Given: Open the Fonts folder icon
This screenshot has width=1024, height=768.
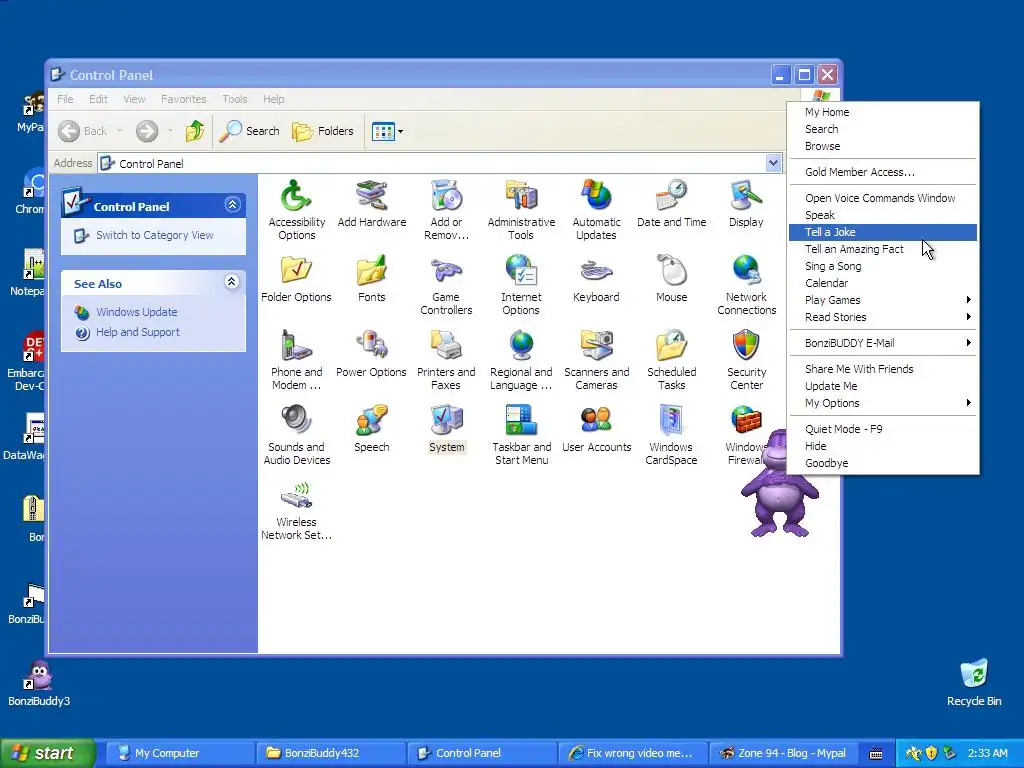Looking at the screenshot, I should click(372, 278).
